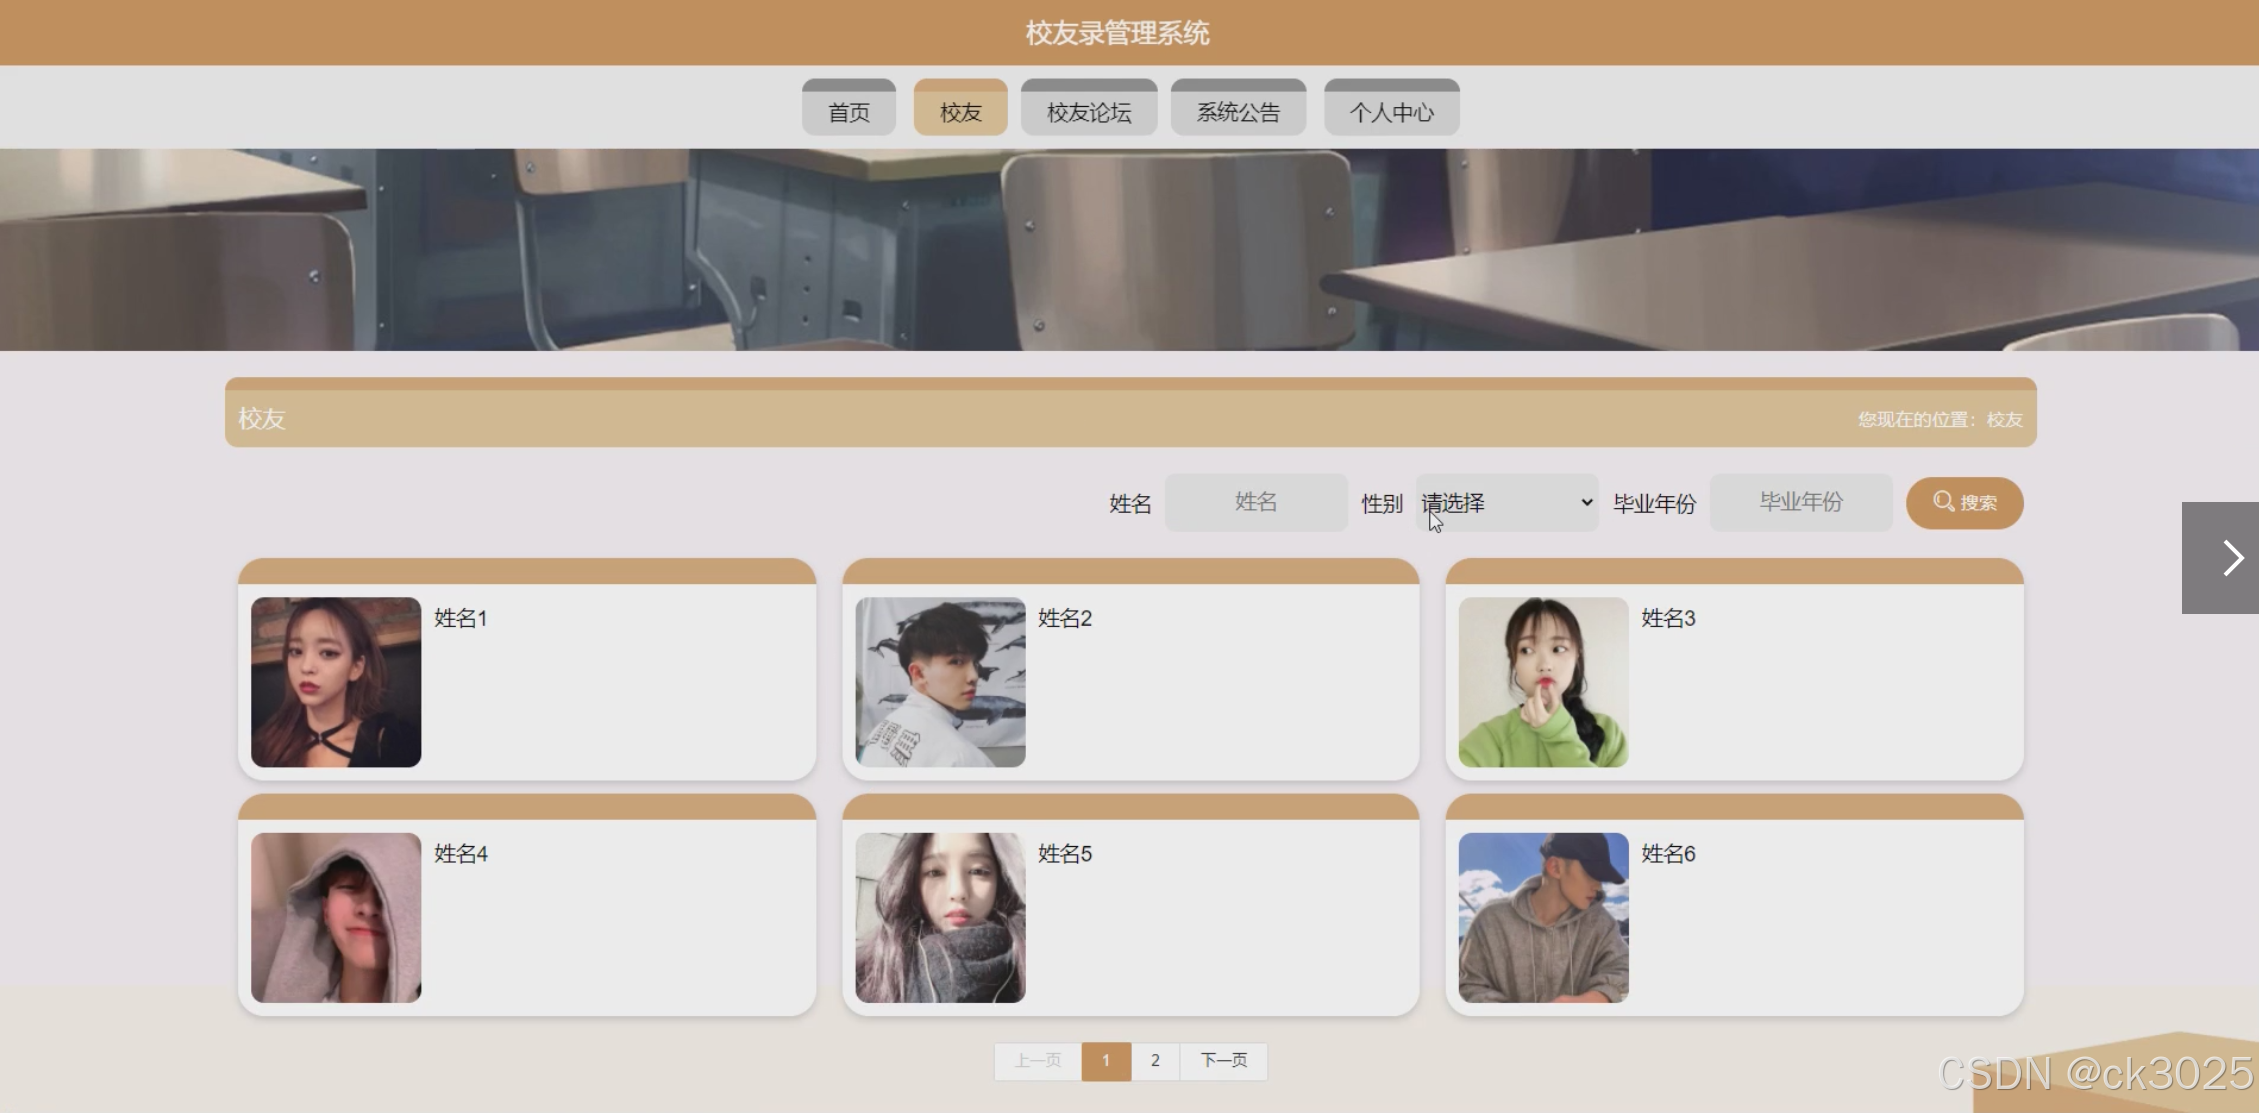The height and width of the screenshot is (1113, 2259).
Task: Click the 下一页 next page button
Action: pyautogui.click(x=1223, y=1060)
